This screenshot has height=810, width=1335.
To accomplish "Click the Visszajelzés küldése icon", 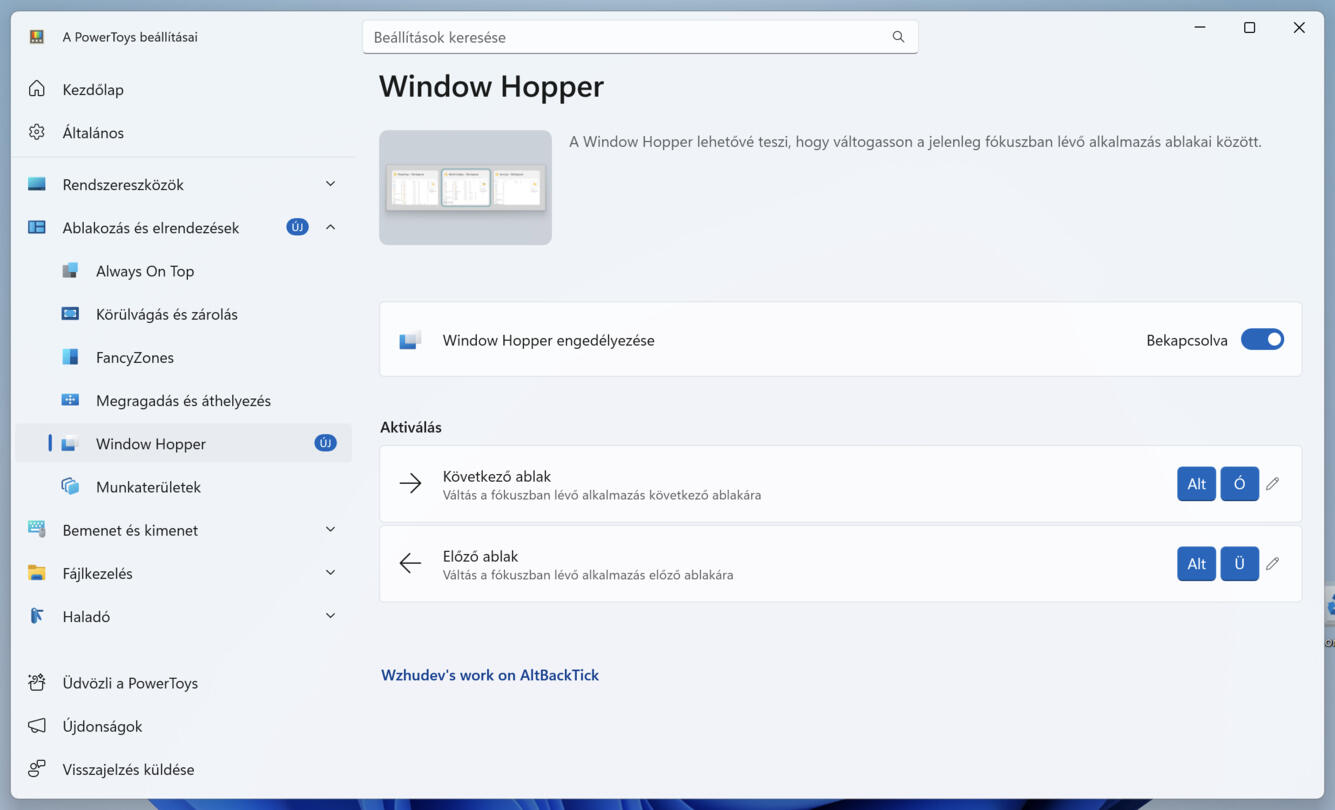I will [37, 769].
